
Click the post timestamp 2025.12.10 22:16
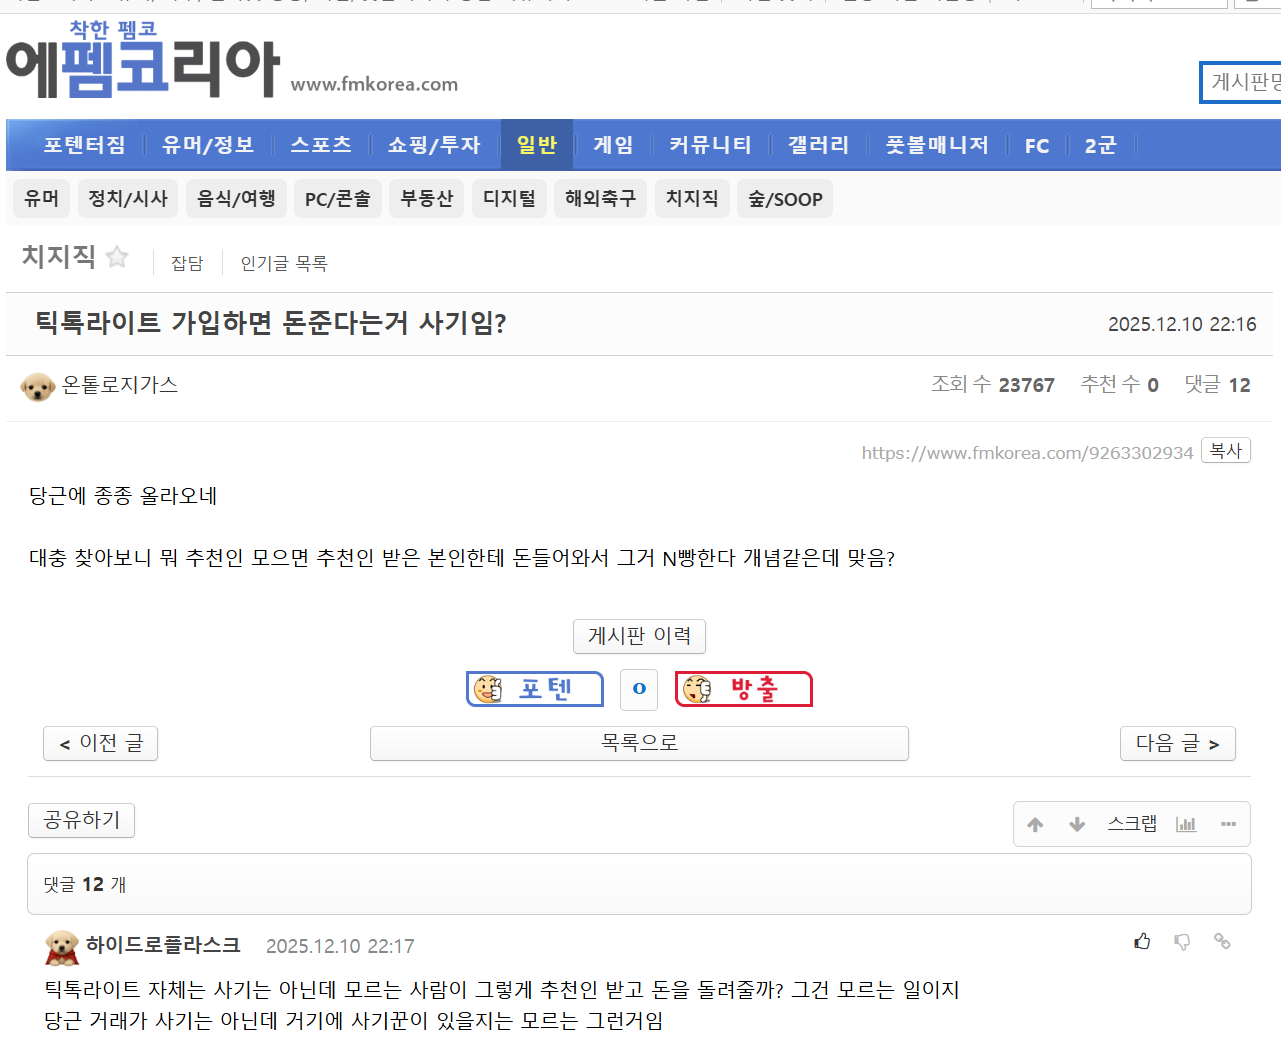coord(1182,324)
